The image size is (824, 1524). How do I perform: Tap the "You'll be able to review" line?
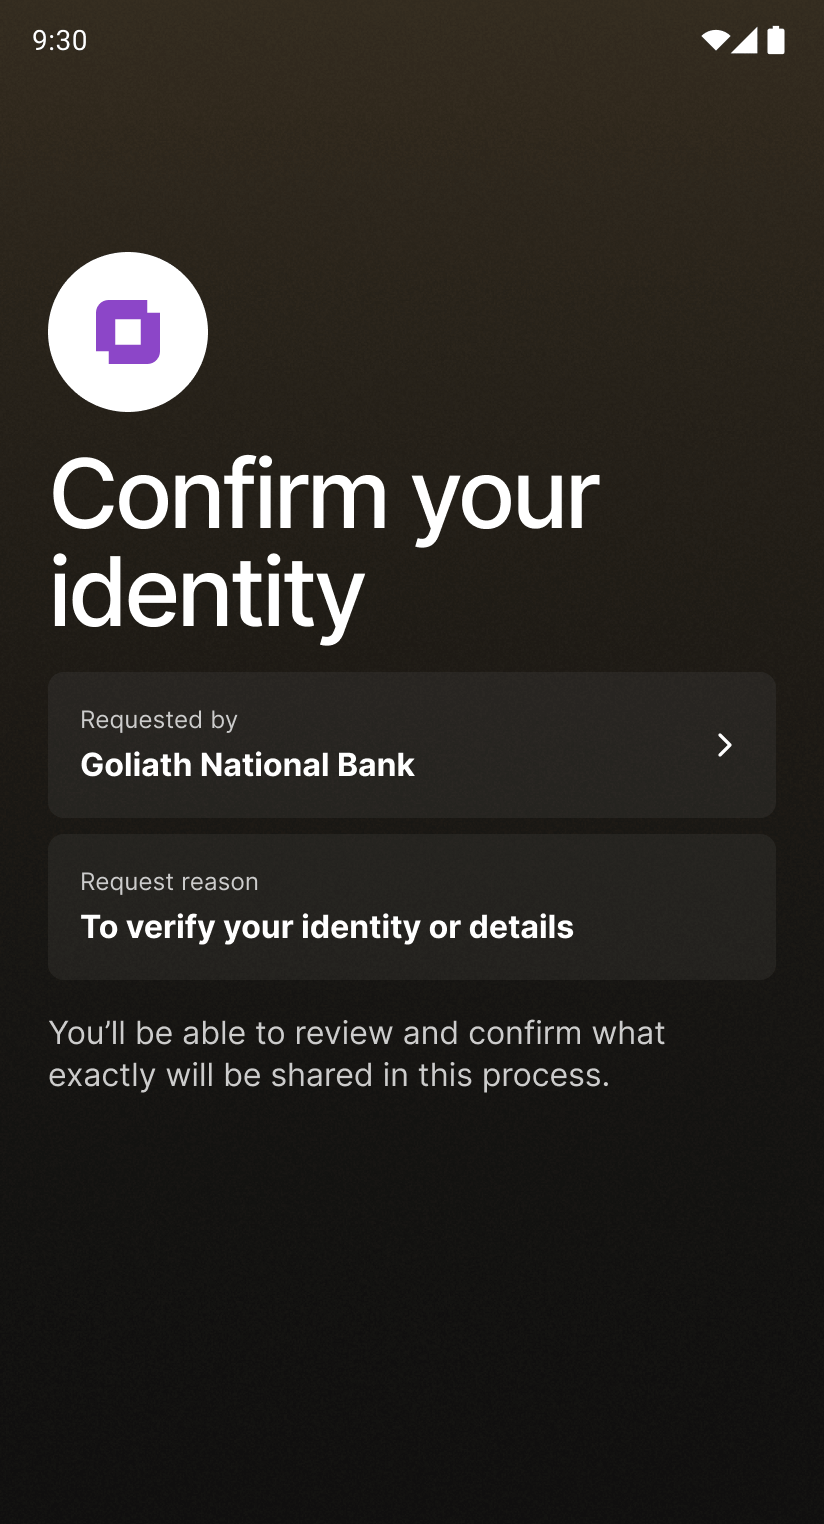click(x=357, y=1032)
